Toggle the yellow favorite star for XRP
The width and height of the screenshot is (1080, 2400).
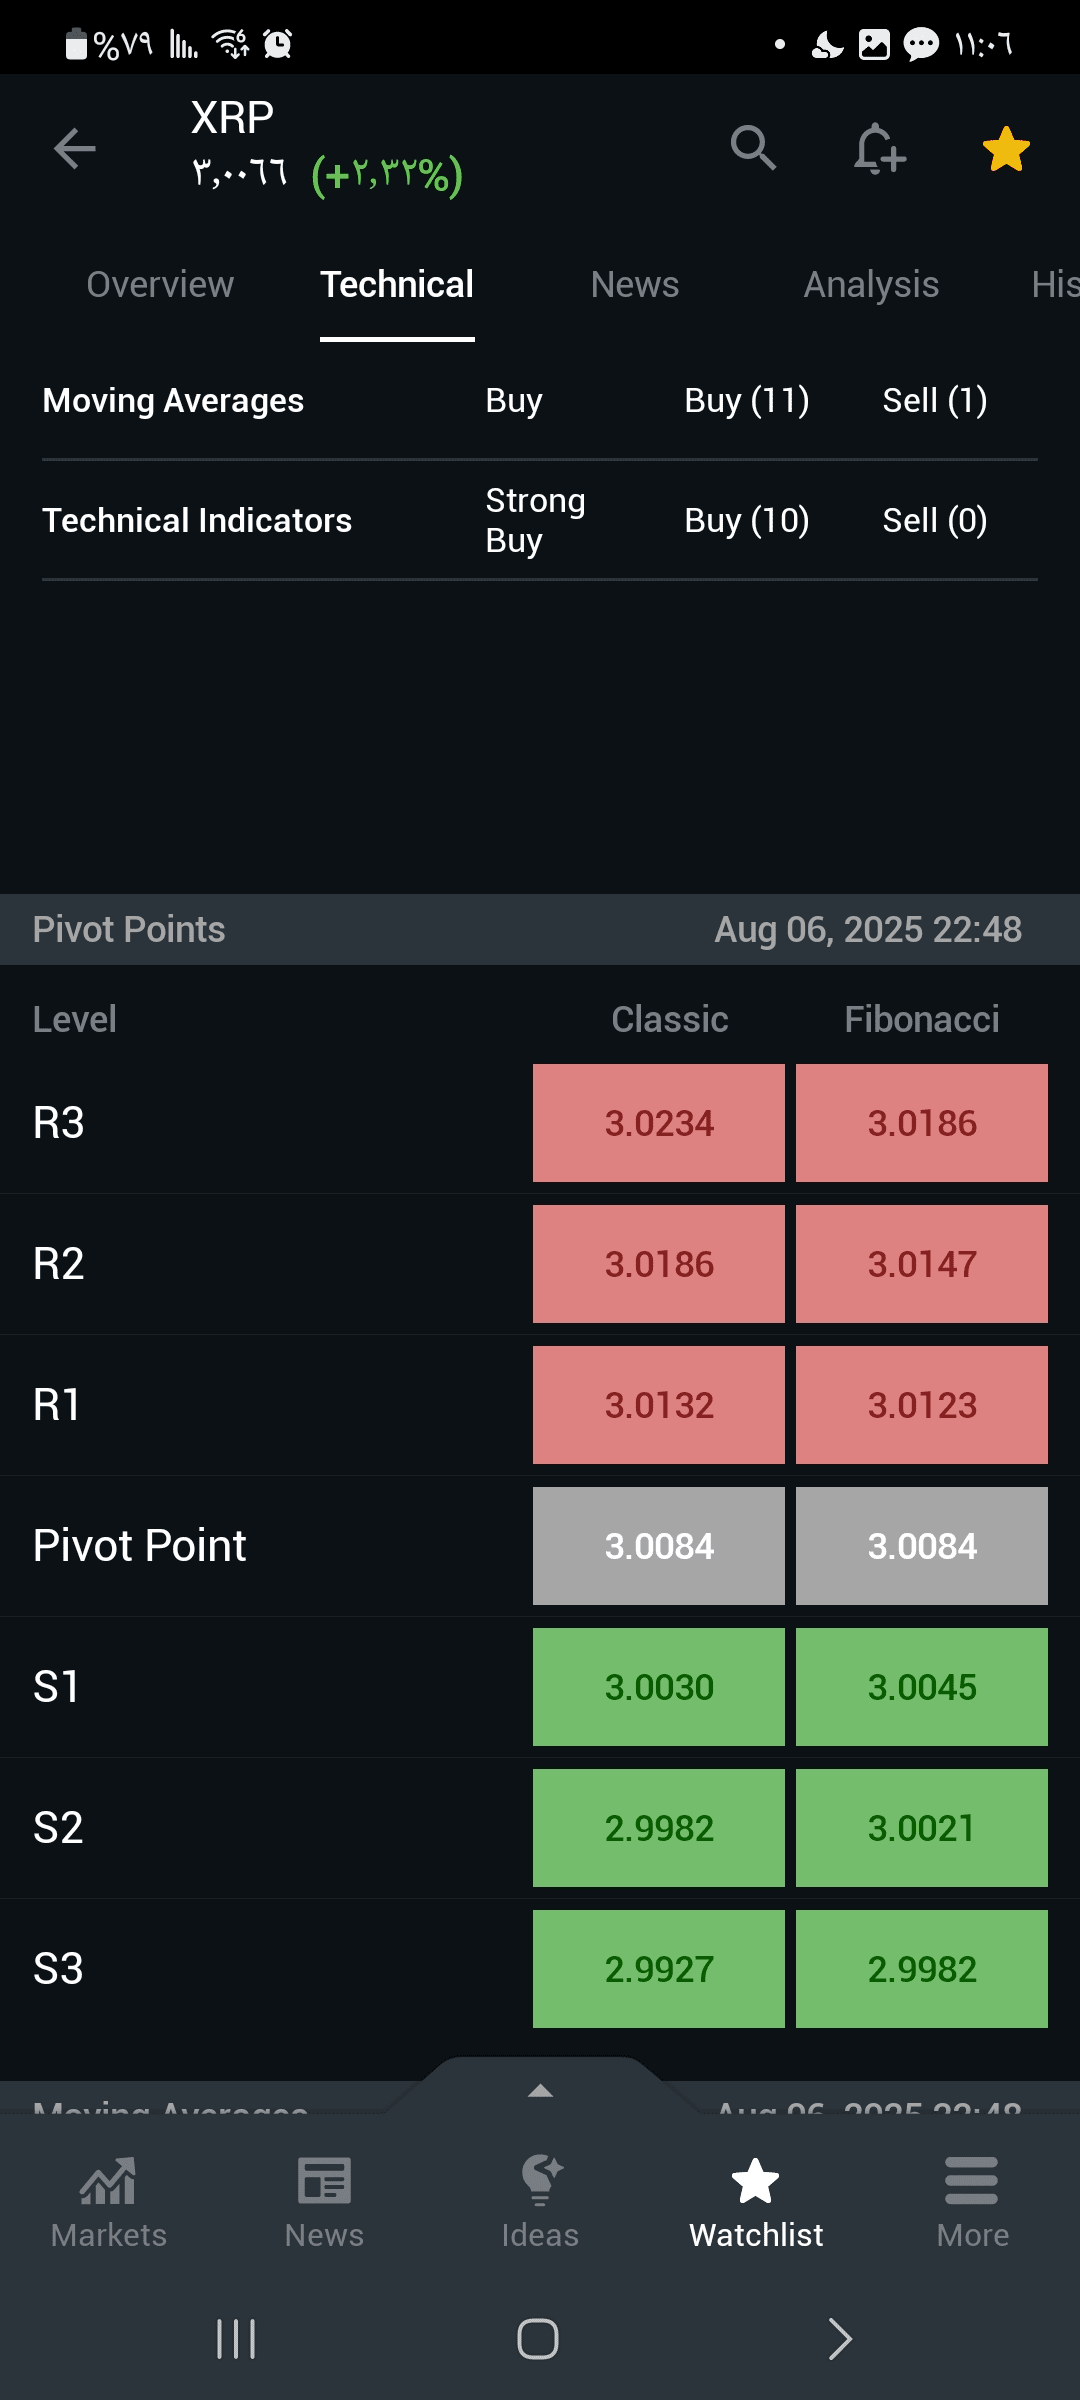[1006, 149]
